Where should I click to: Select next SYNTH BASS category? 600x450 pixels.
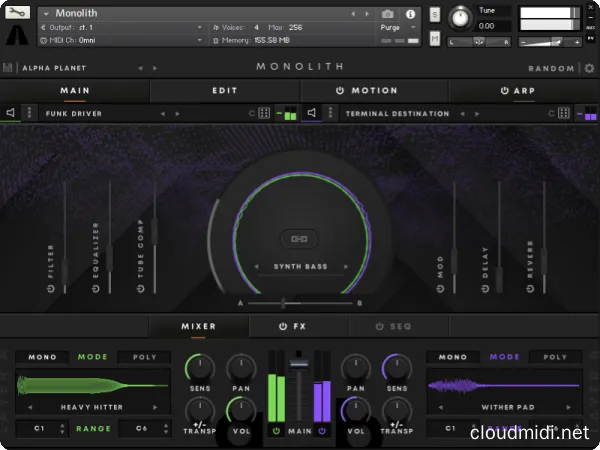346,267
